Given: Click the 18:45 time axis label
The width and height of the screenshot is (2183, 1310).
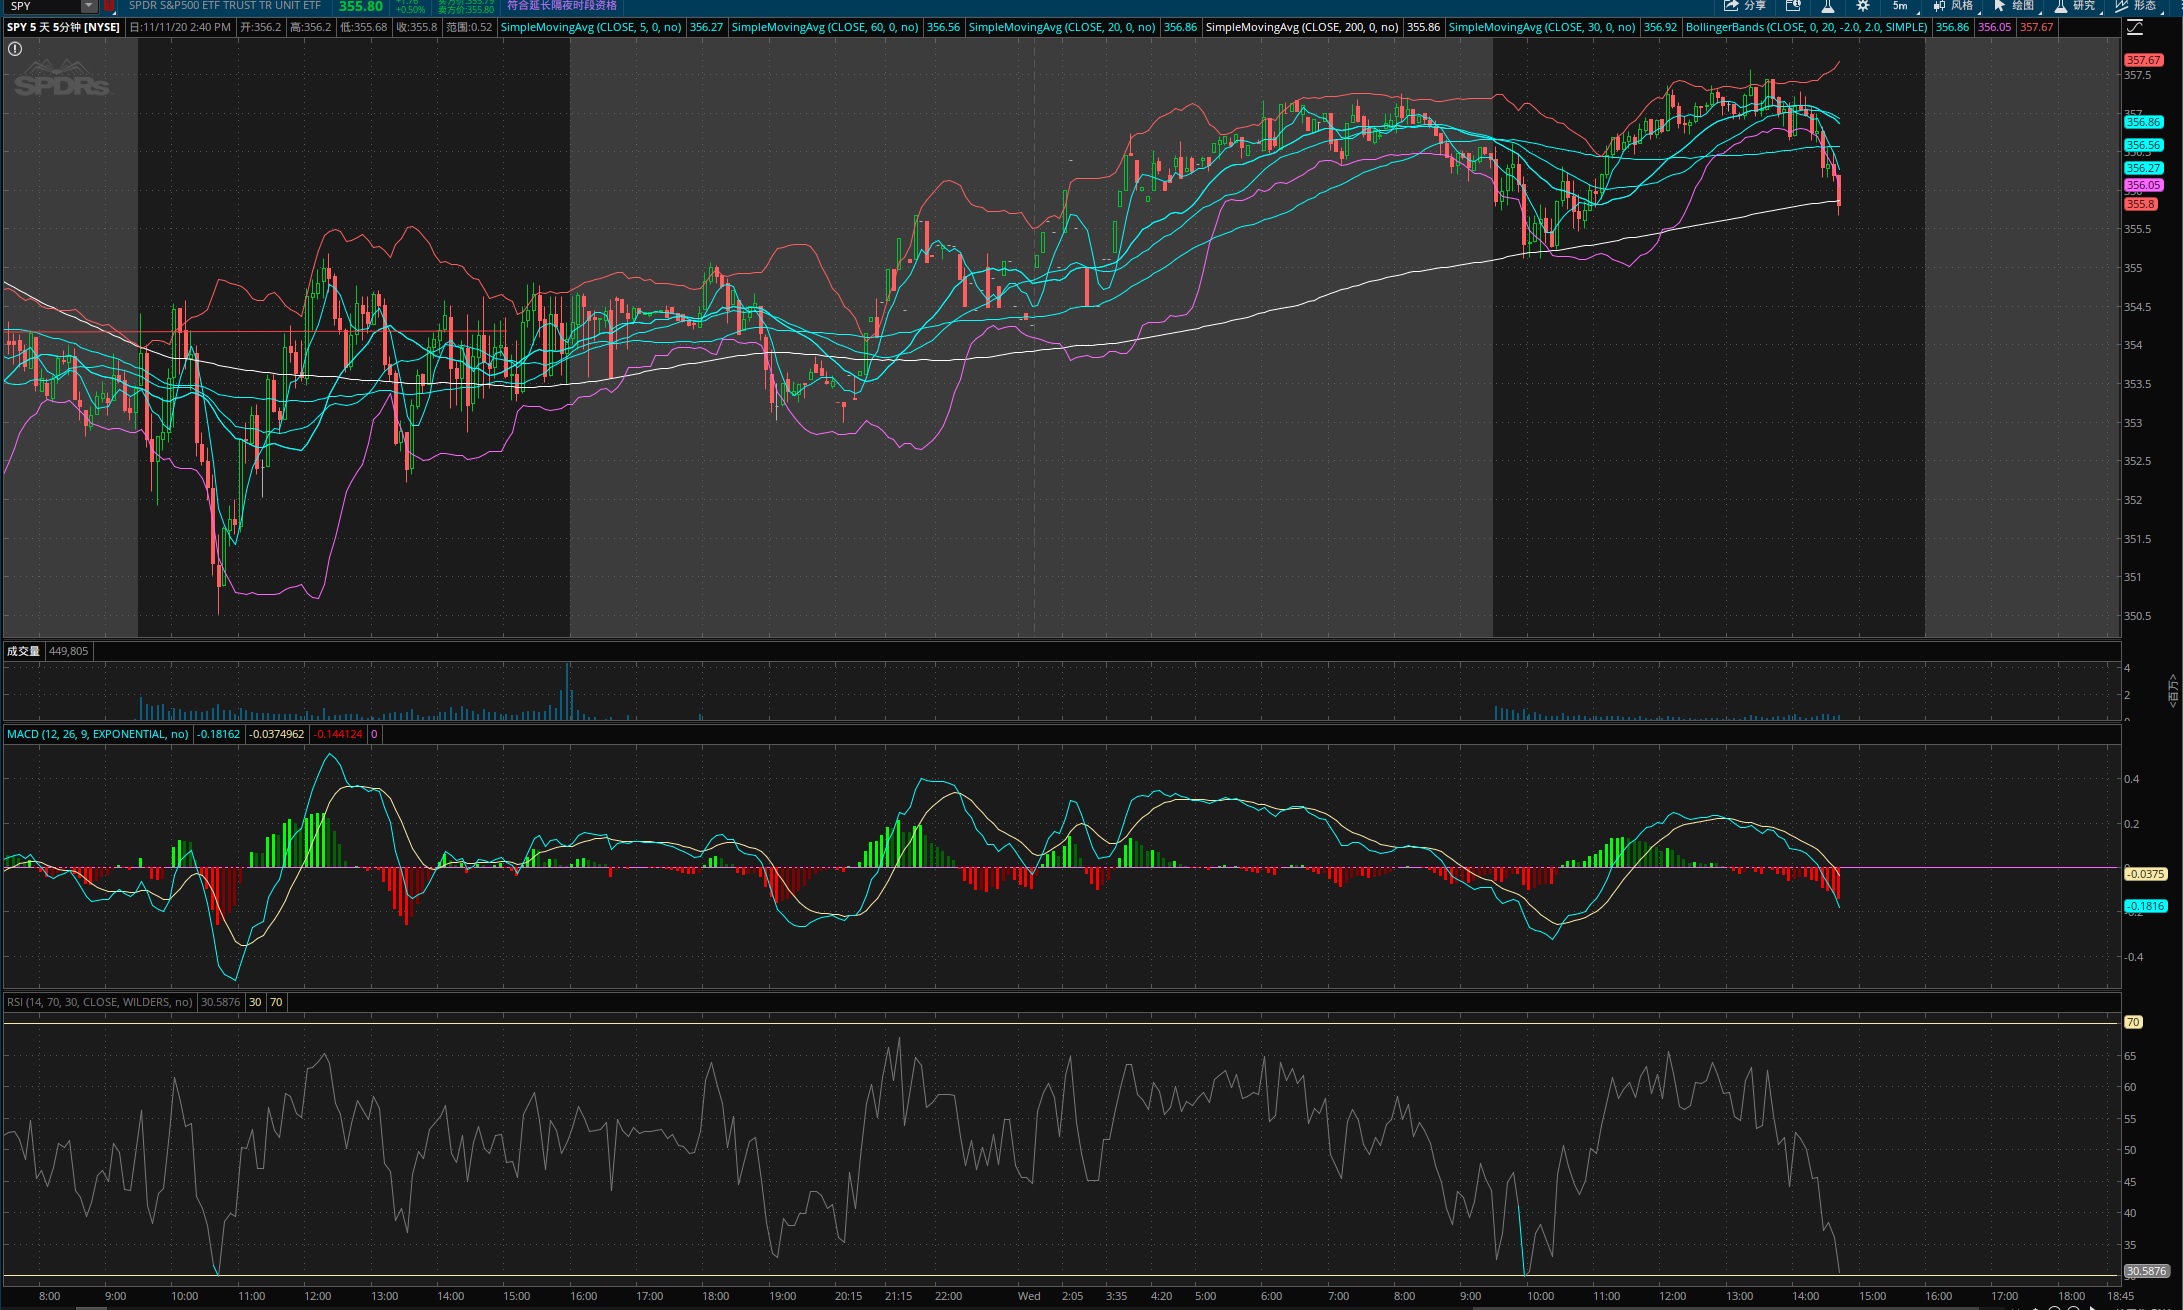Looking at the screenshot, I should 2120,1296.
